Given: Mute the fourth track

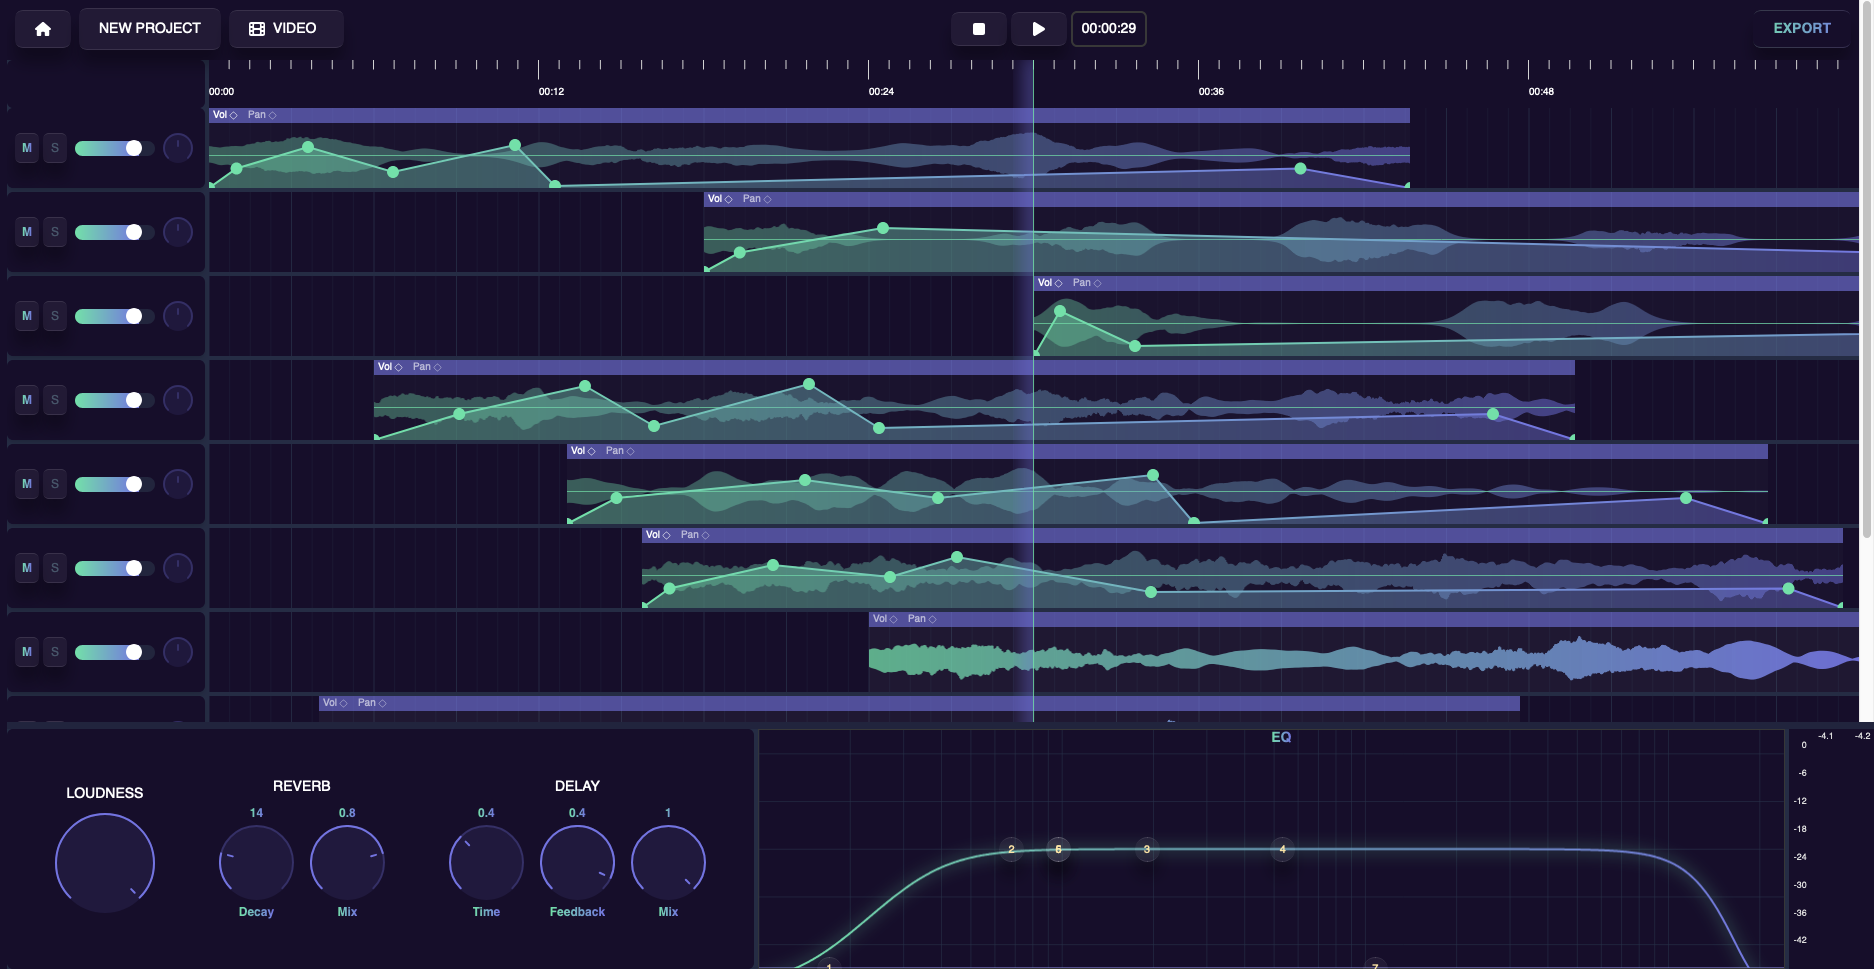Looking at the screenshot, I should coord(27,400).
